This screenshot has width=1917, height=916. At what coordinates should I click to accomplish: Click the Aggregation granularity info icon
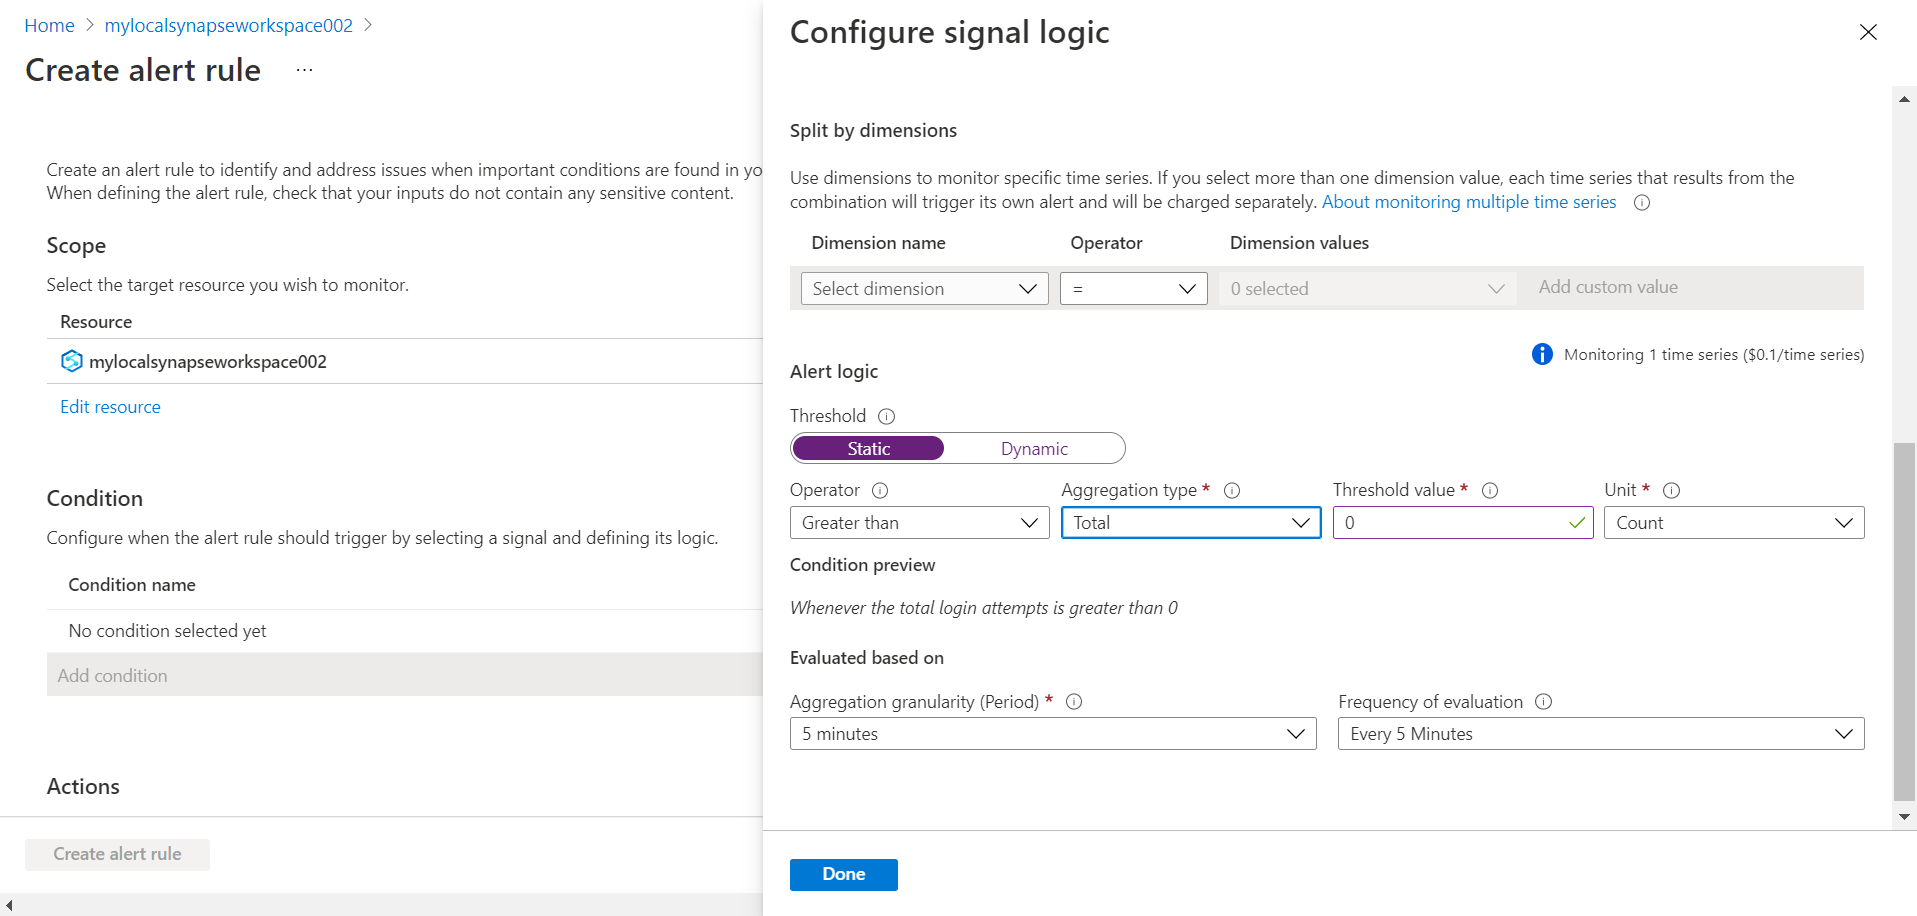coord(1074,702)
